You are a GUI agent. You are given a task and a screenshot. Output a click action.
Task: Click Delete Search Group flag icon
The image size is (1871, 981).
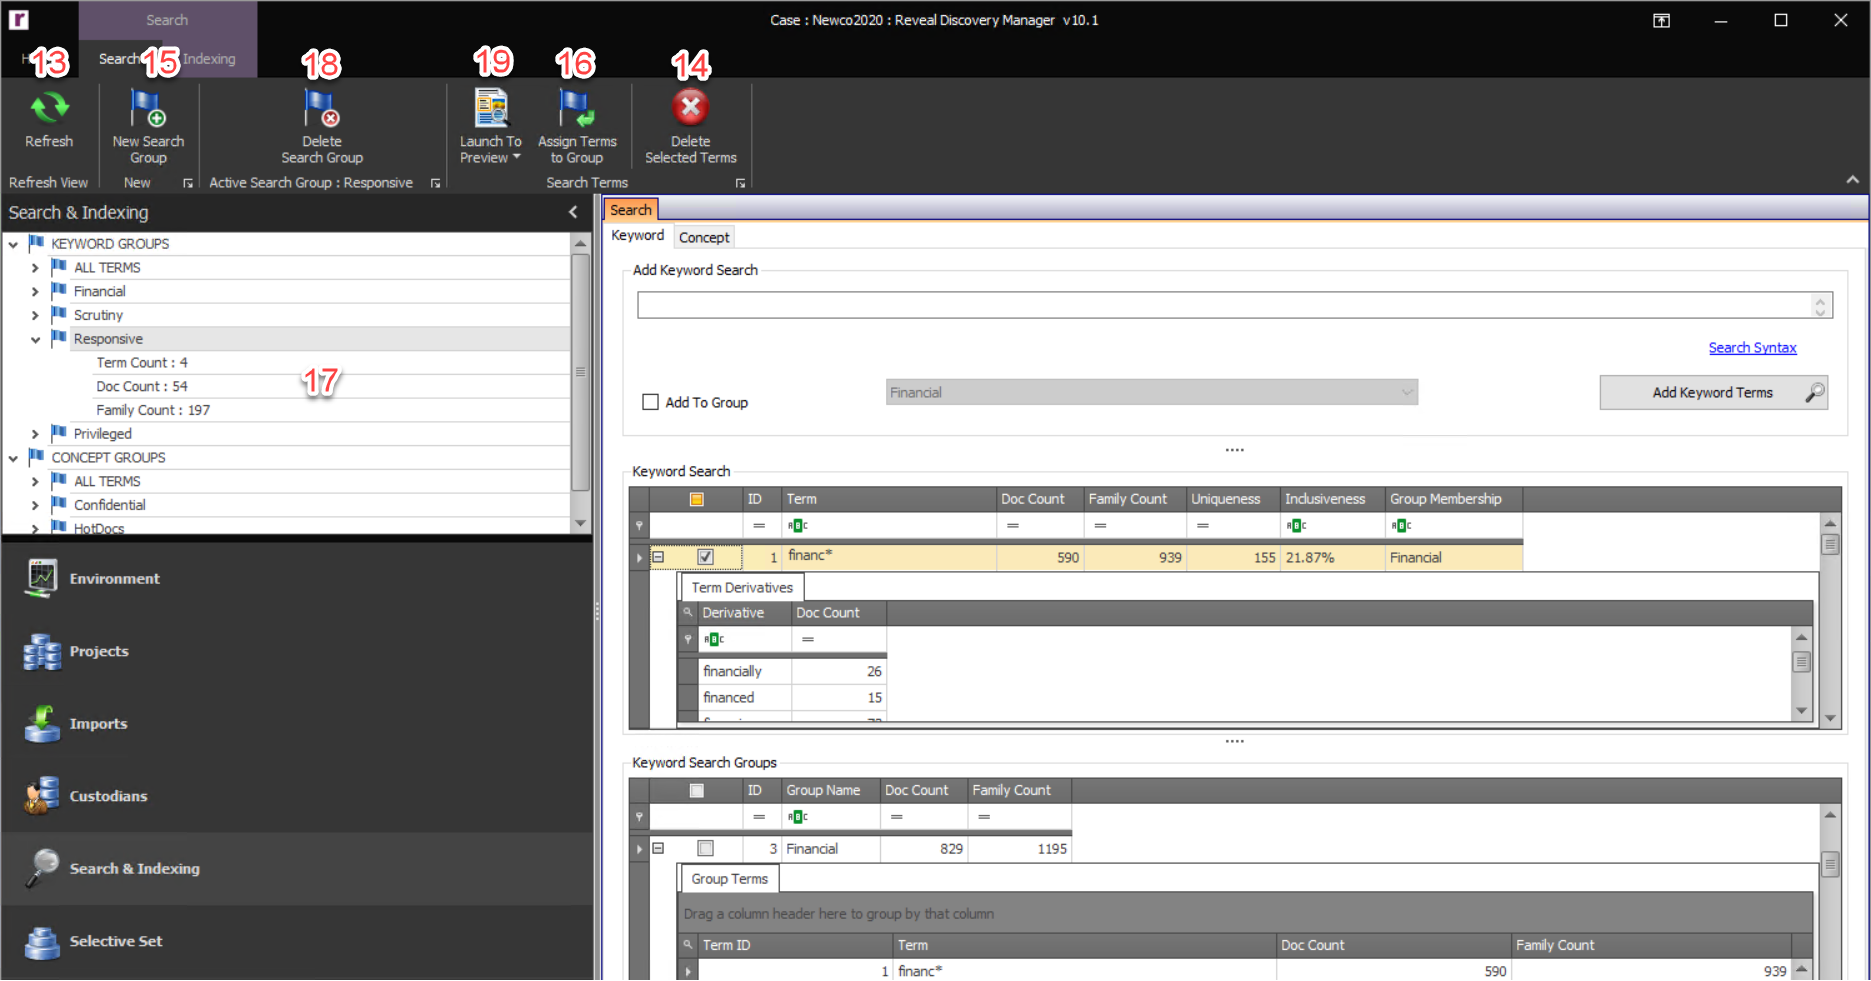322,108
